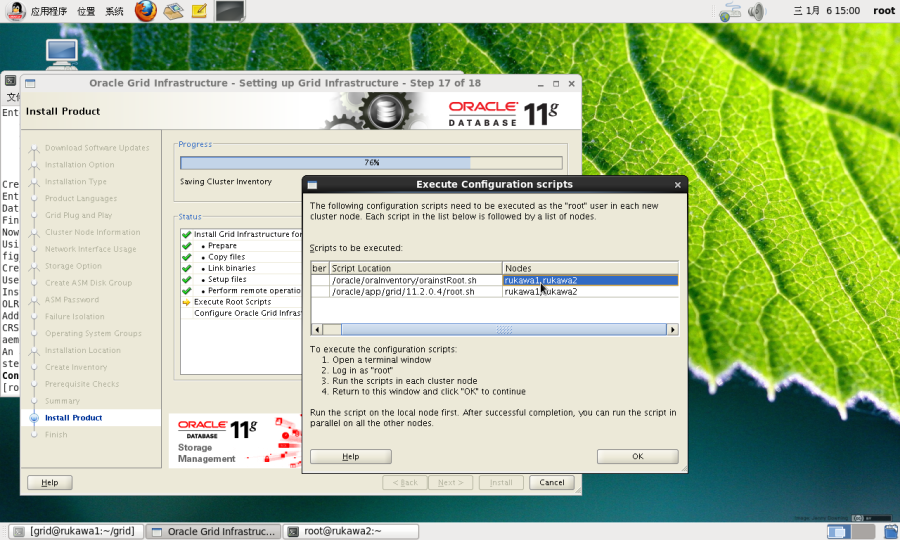Select highlighted rukawa1,rukawa2 nodes cell

pyautogui.click(x=591, y=280)
